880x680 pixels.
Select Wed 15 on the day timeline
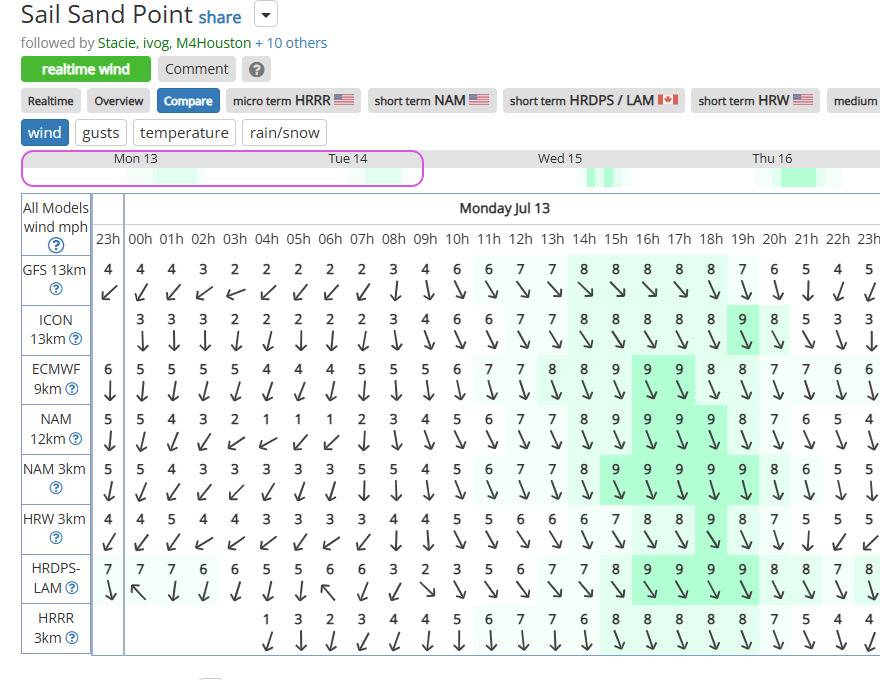[560, 158]
